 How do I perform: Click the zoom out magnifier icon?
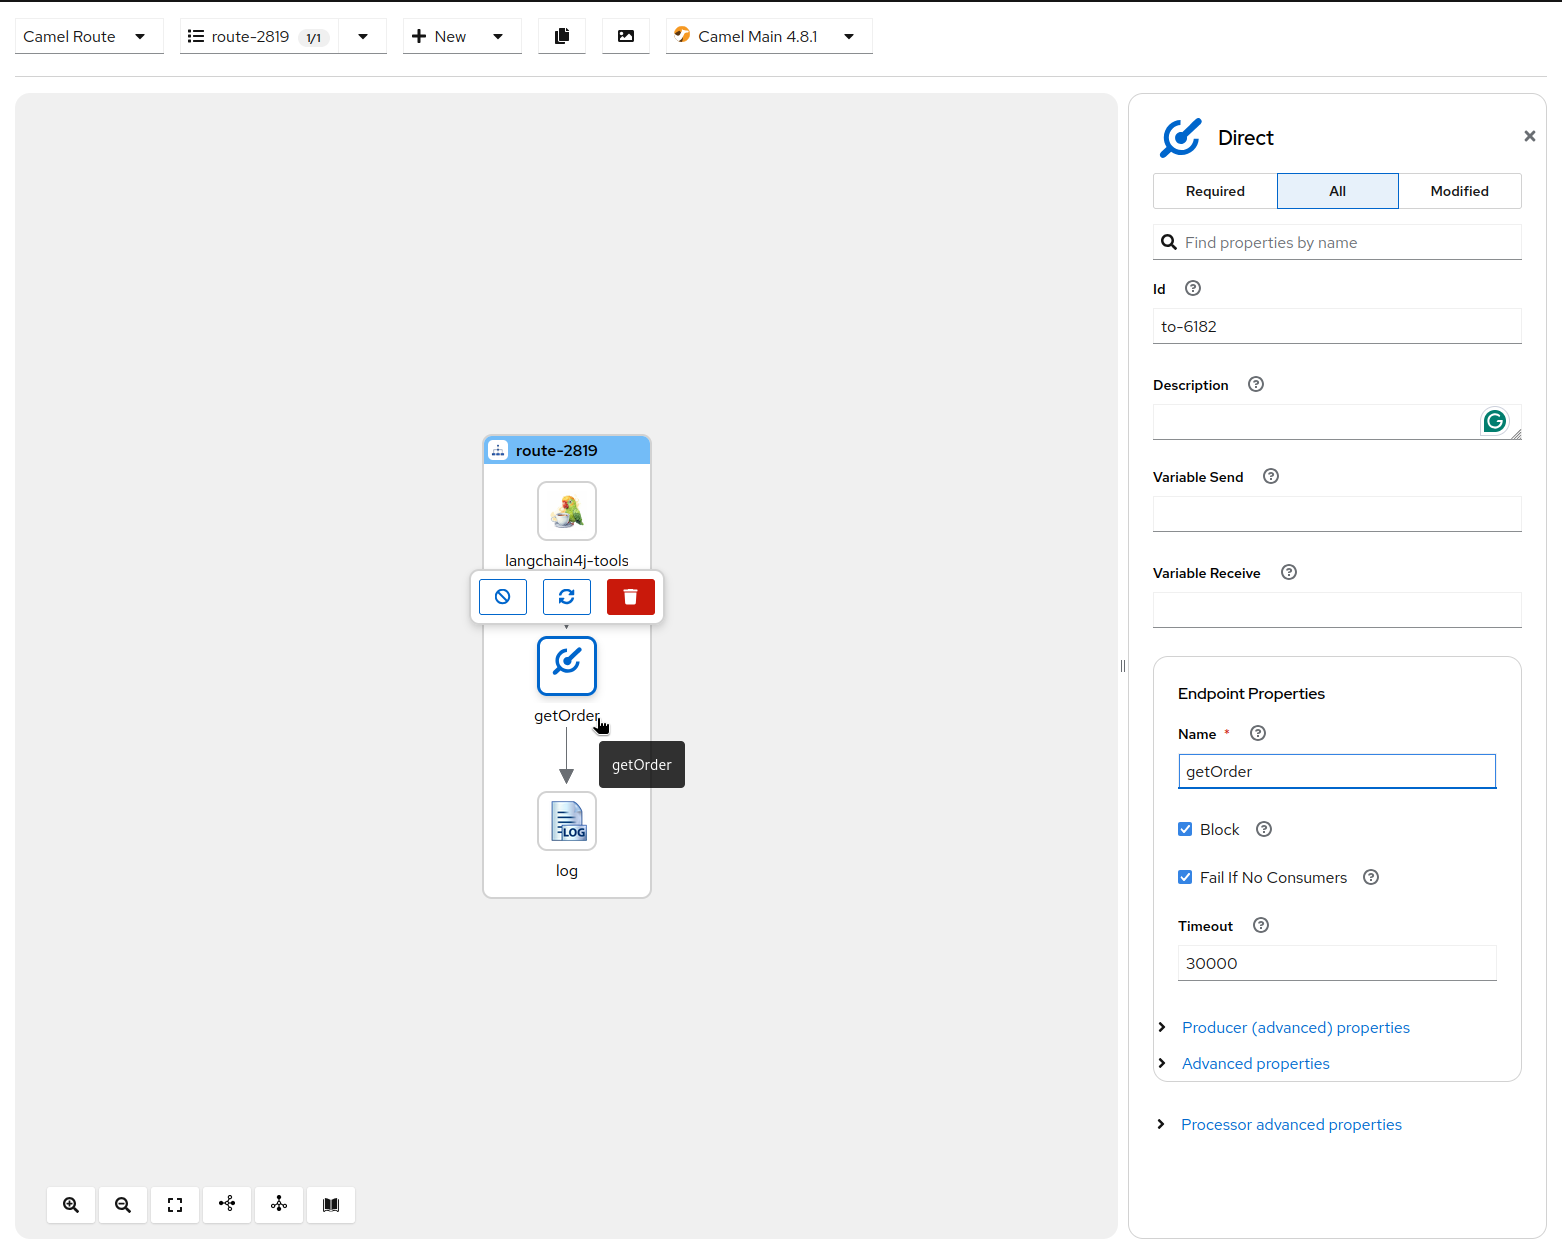coord(123,1205)
